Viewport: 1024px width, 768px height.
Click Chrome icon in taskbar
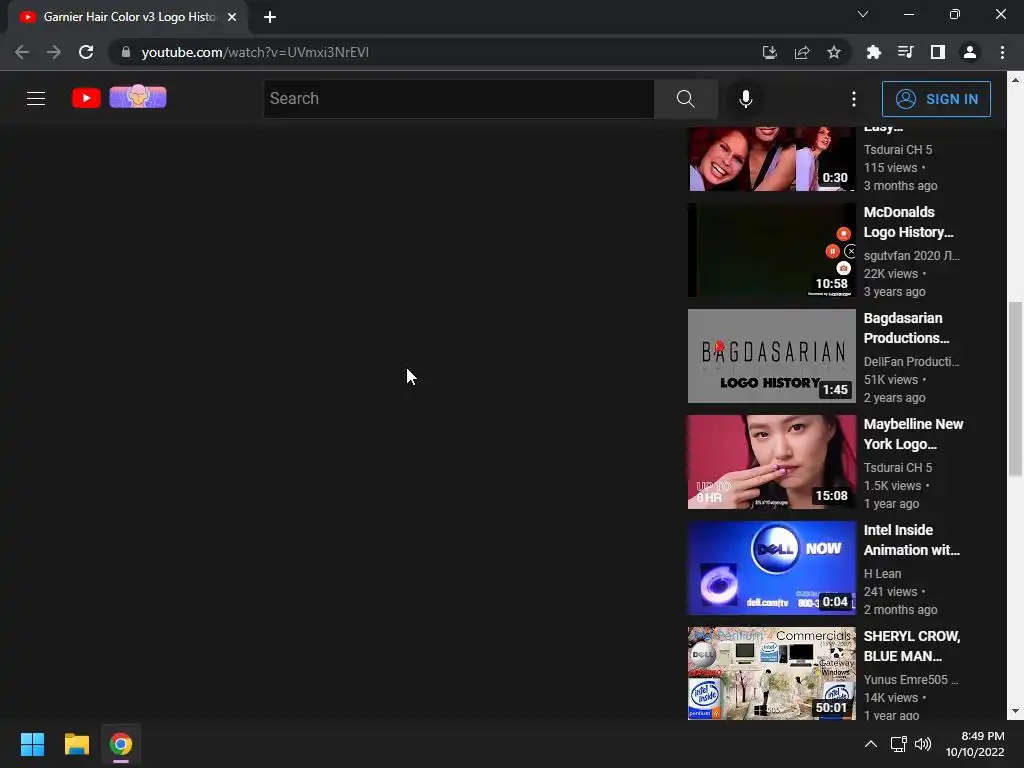click(x=121, y=744)
